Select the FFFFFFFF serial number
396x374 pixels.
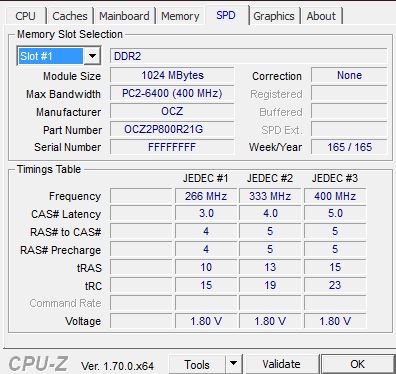pos(172,147)
